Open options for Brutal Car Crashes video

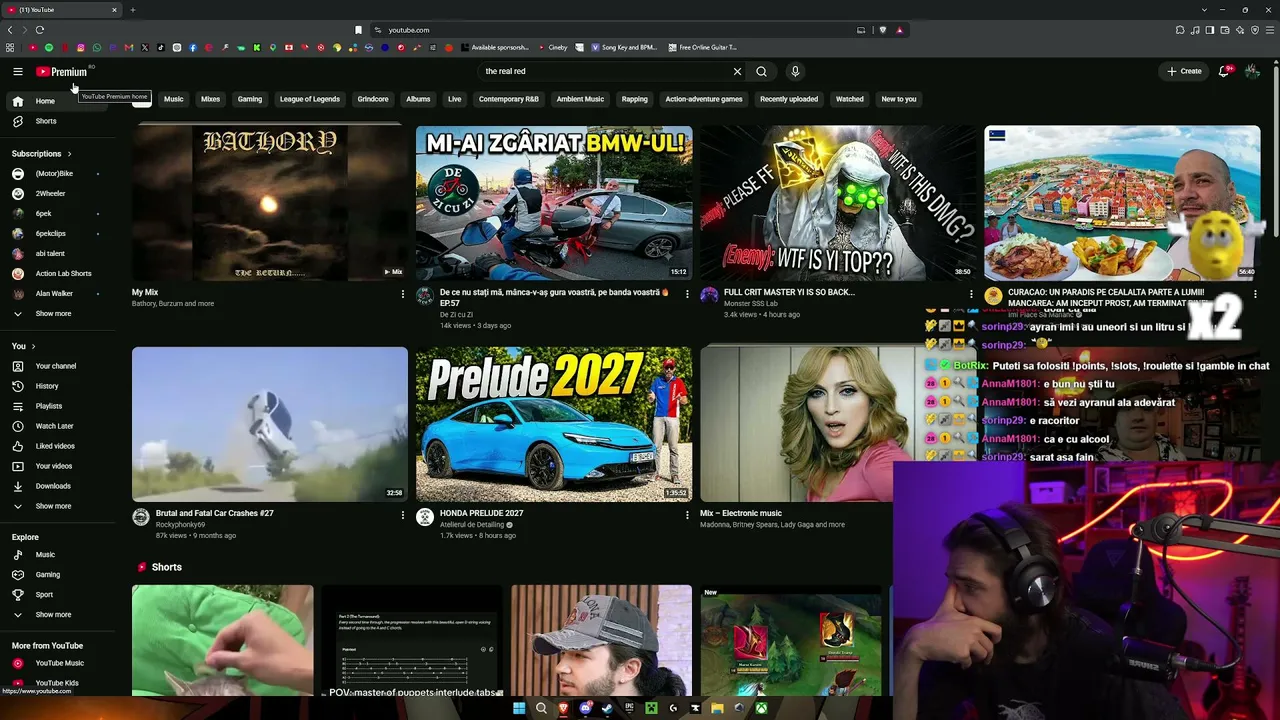click(x=402, y=515)
